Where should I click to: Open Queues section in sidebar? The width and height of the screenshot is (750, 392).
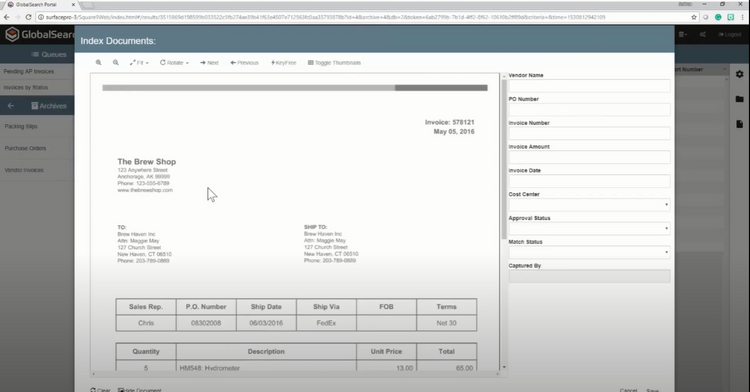49,54
